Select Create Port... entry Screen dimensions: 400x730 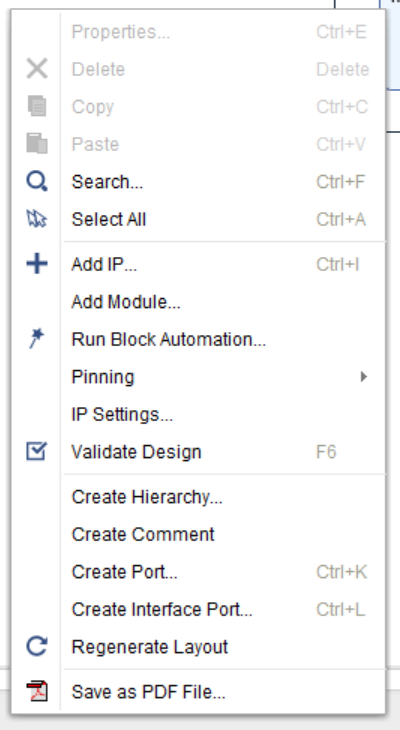[223, 572]
